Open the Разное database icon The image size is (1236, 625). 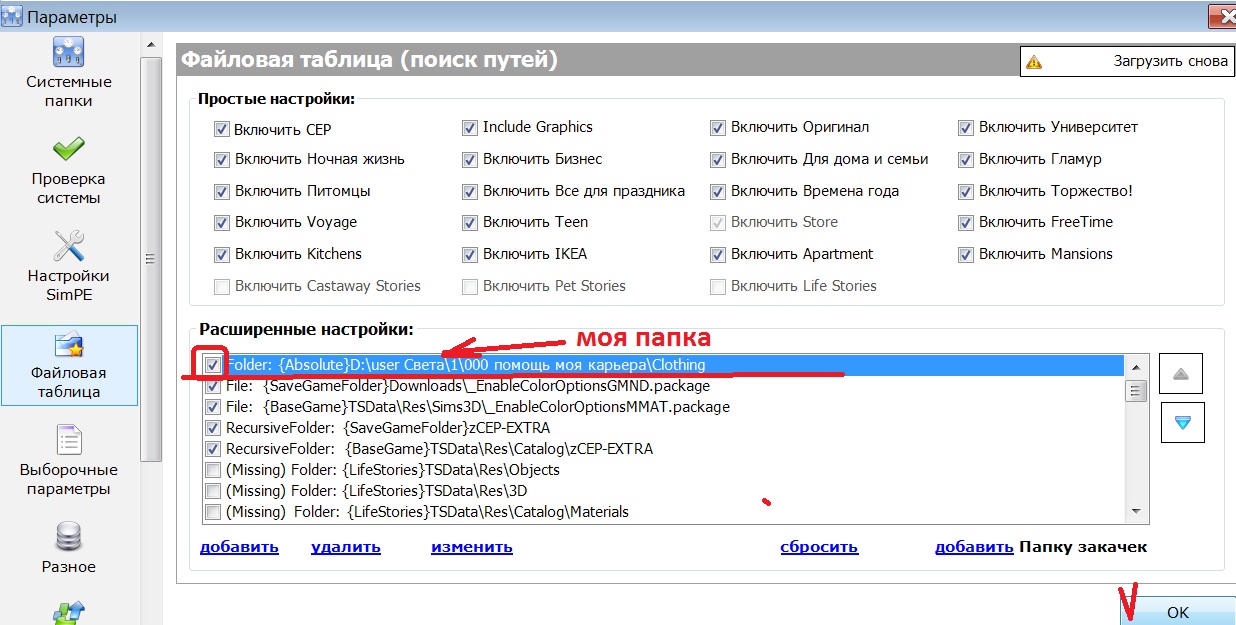68,538
